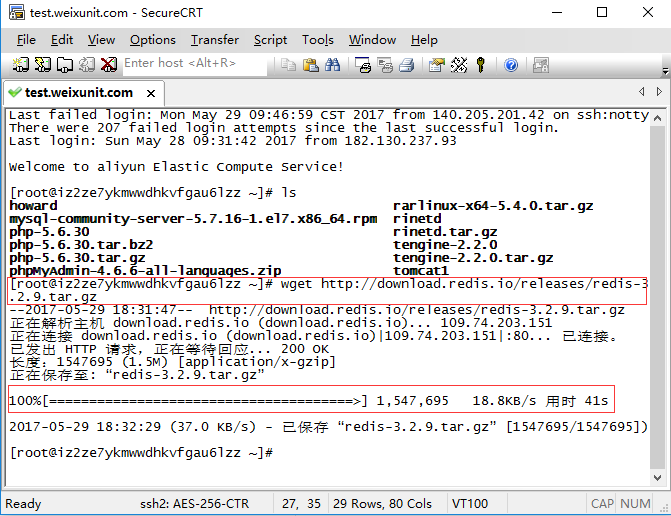Image resolution: width=671 pixels, height=516 pixels.
Task: Click the Find binoculars icon
Action: pos(333,65)
